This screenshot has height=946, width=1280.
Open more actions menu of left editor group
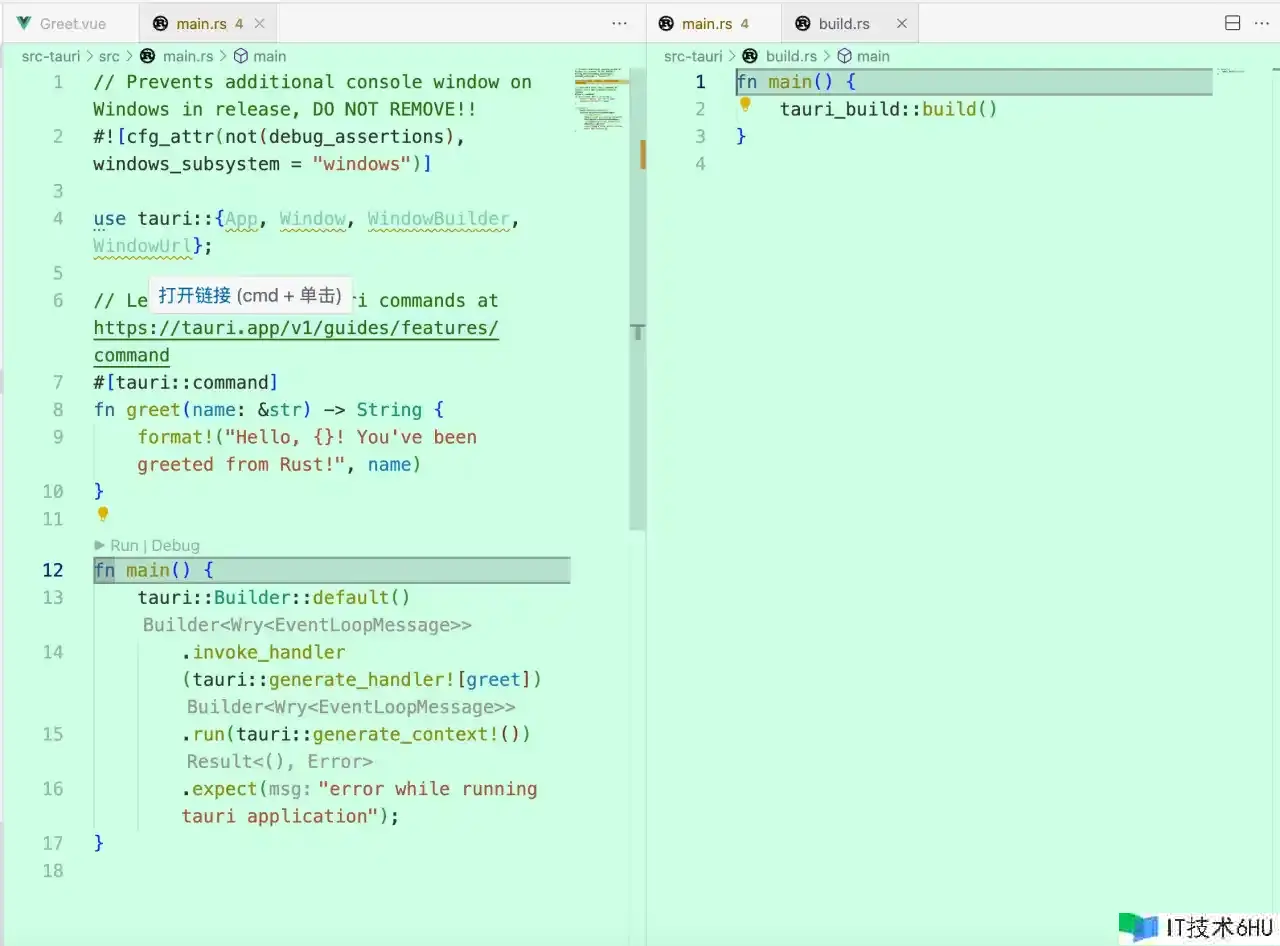(620, 23)
